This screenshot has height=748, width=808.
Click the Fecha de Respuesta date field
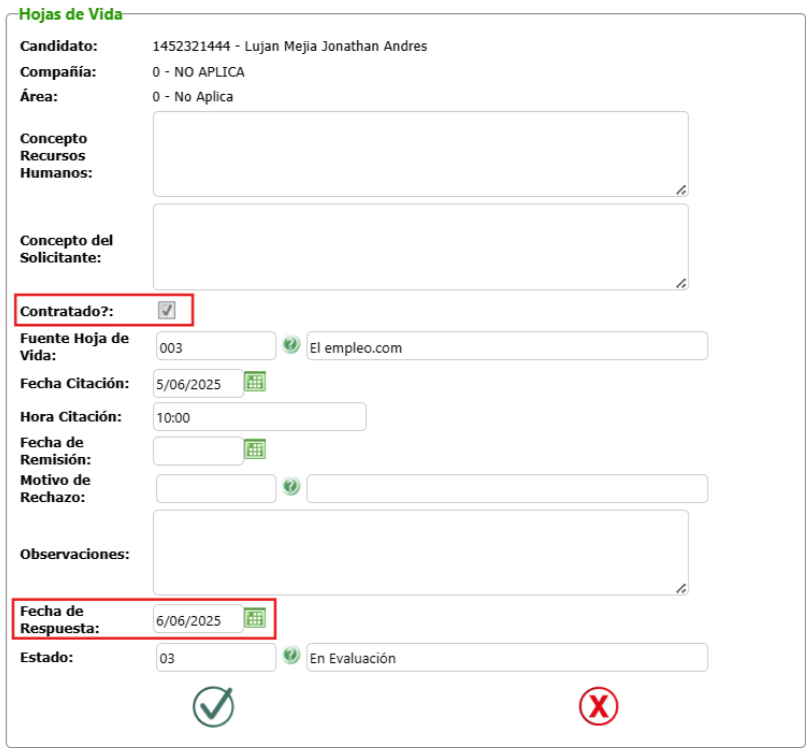(198, 620)
